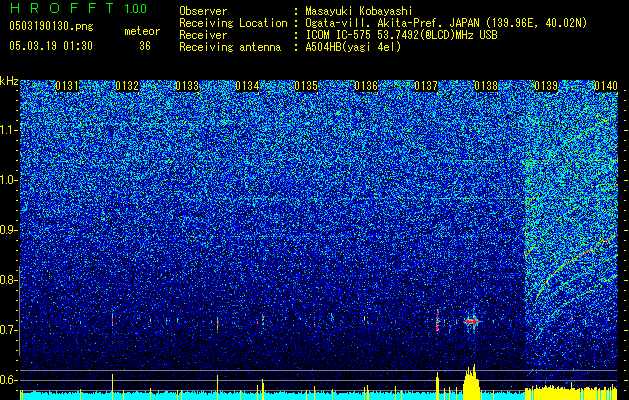Click the 'Receiving Location' label
Image resolution: width=629 pixels, height=400 pixels.
233,23
